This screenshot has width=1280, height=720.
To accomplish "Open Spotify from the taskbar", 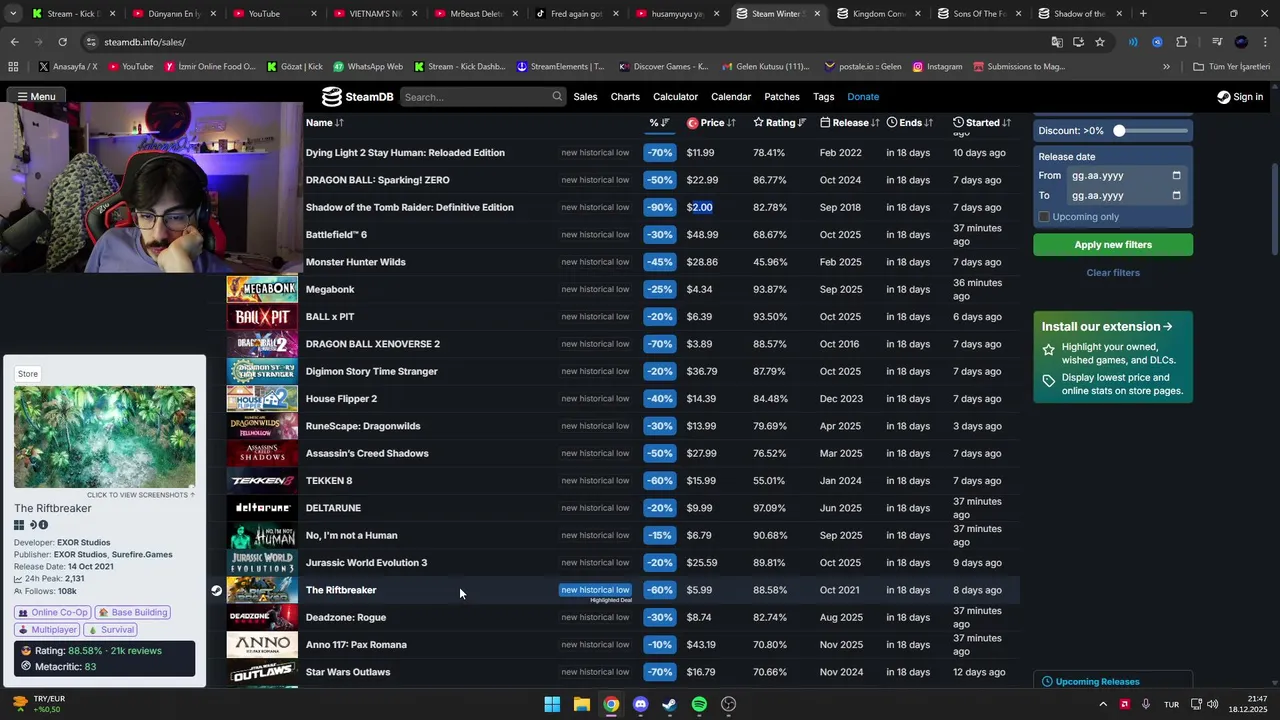I will coord(699,704).
